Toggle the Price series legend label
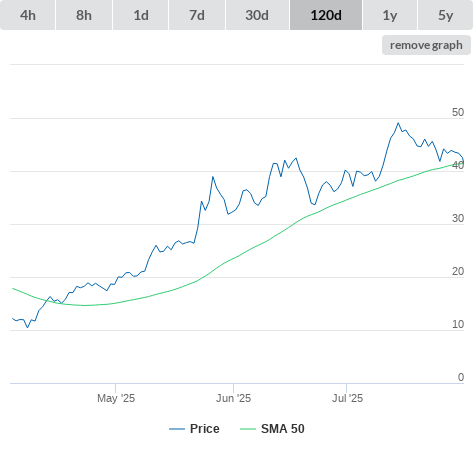The height and width of the screenshot is (455, 474). (x=205, y=429)
